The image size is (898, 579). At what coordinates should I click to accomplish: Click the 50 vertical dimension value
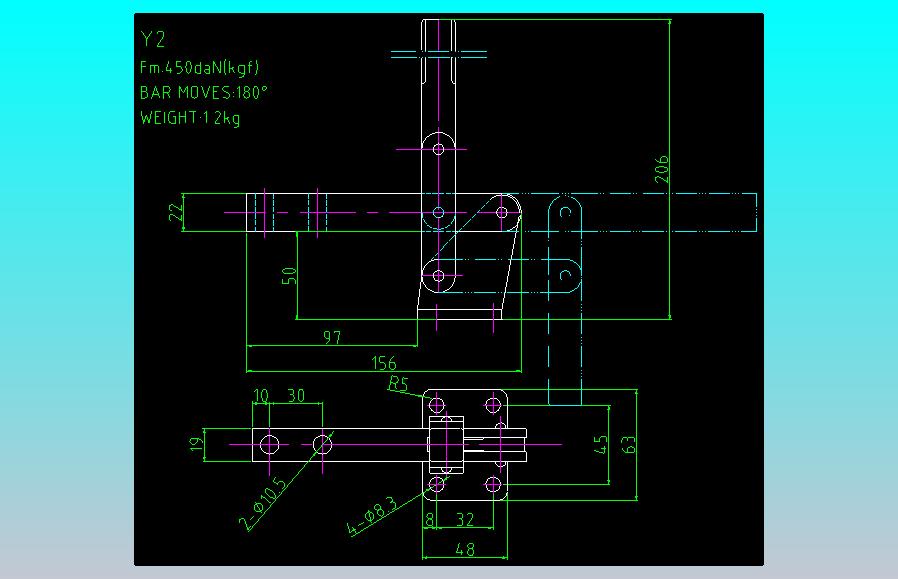click(289, 275)
